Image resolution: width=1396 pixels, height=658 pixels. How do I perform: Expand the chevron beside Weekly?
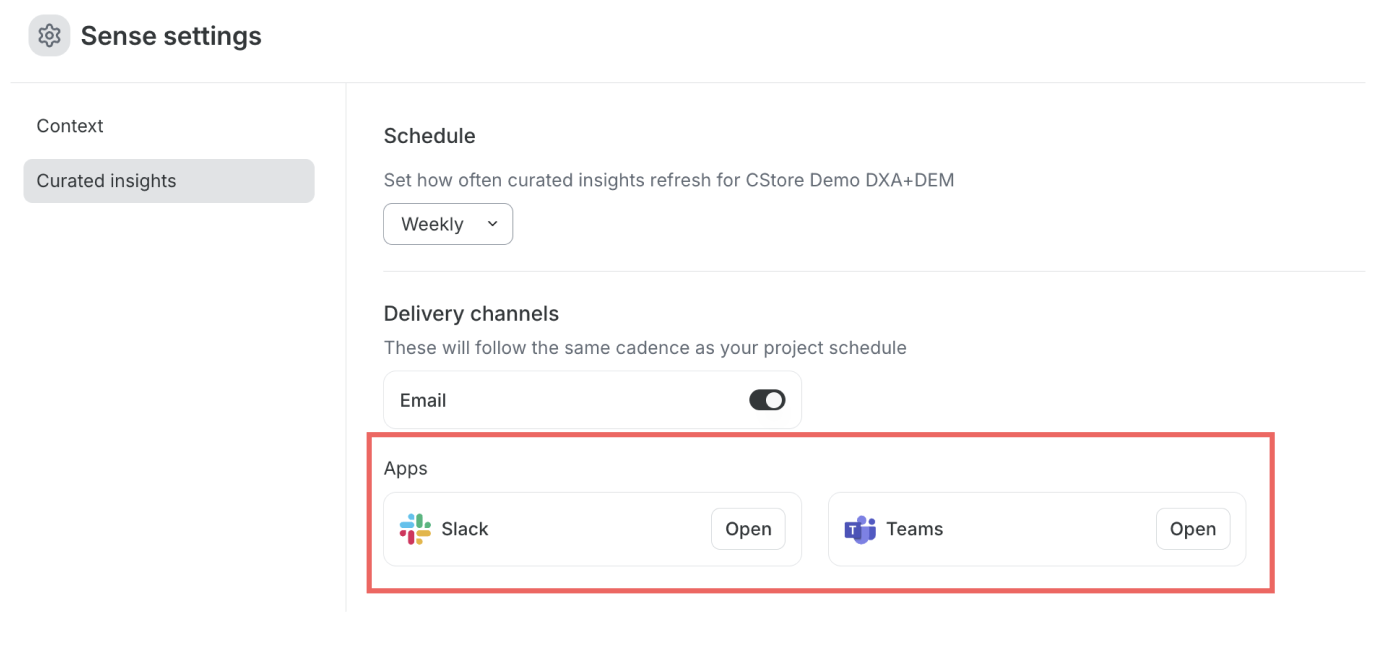[x=492, y=224]
